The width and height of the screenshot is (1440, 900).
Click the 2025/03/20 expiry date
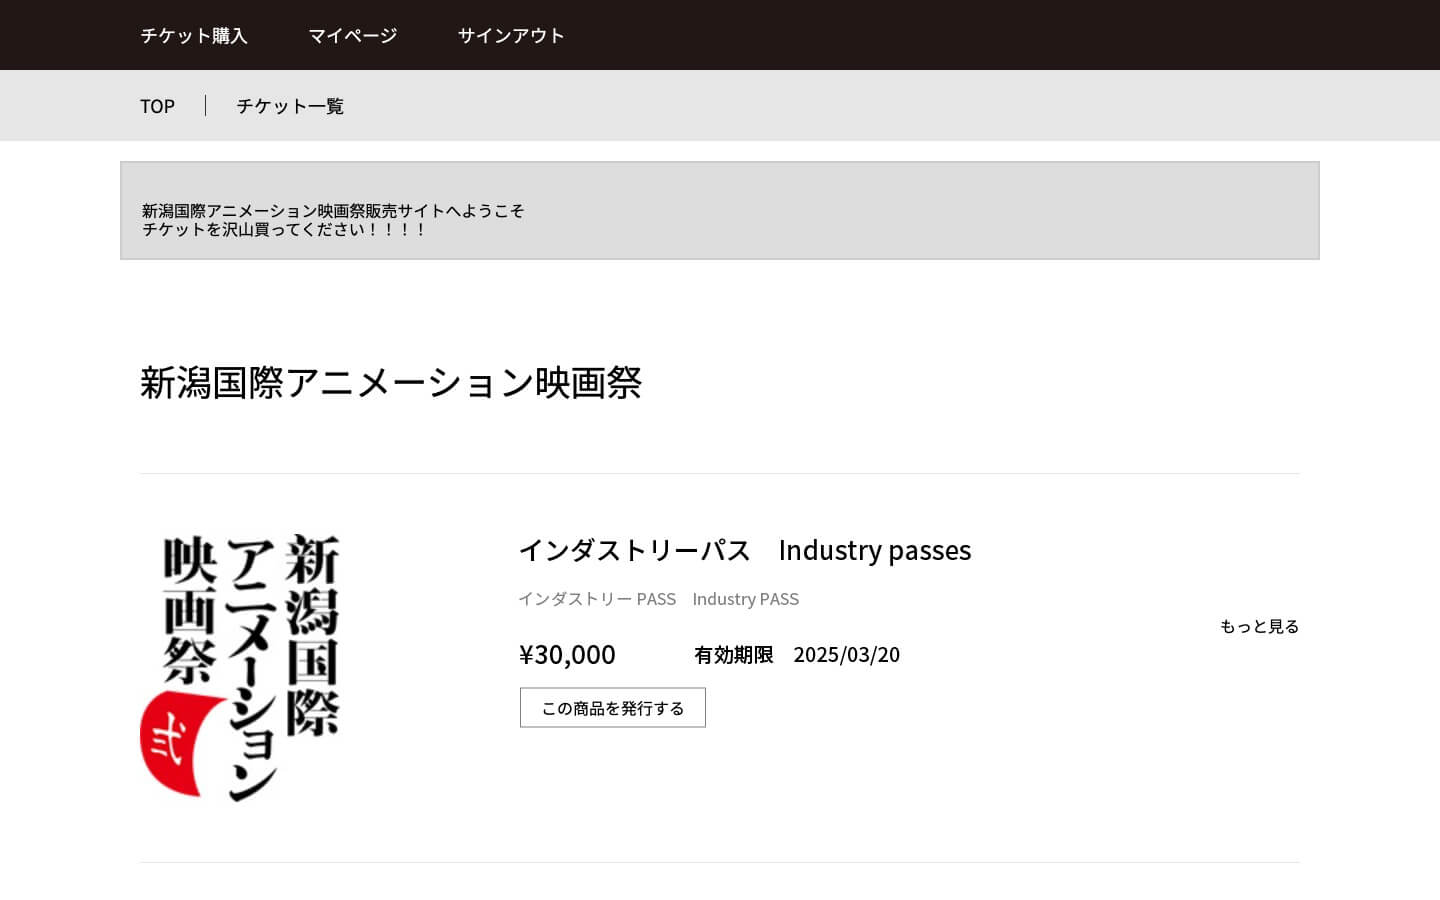coord(846,655)
